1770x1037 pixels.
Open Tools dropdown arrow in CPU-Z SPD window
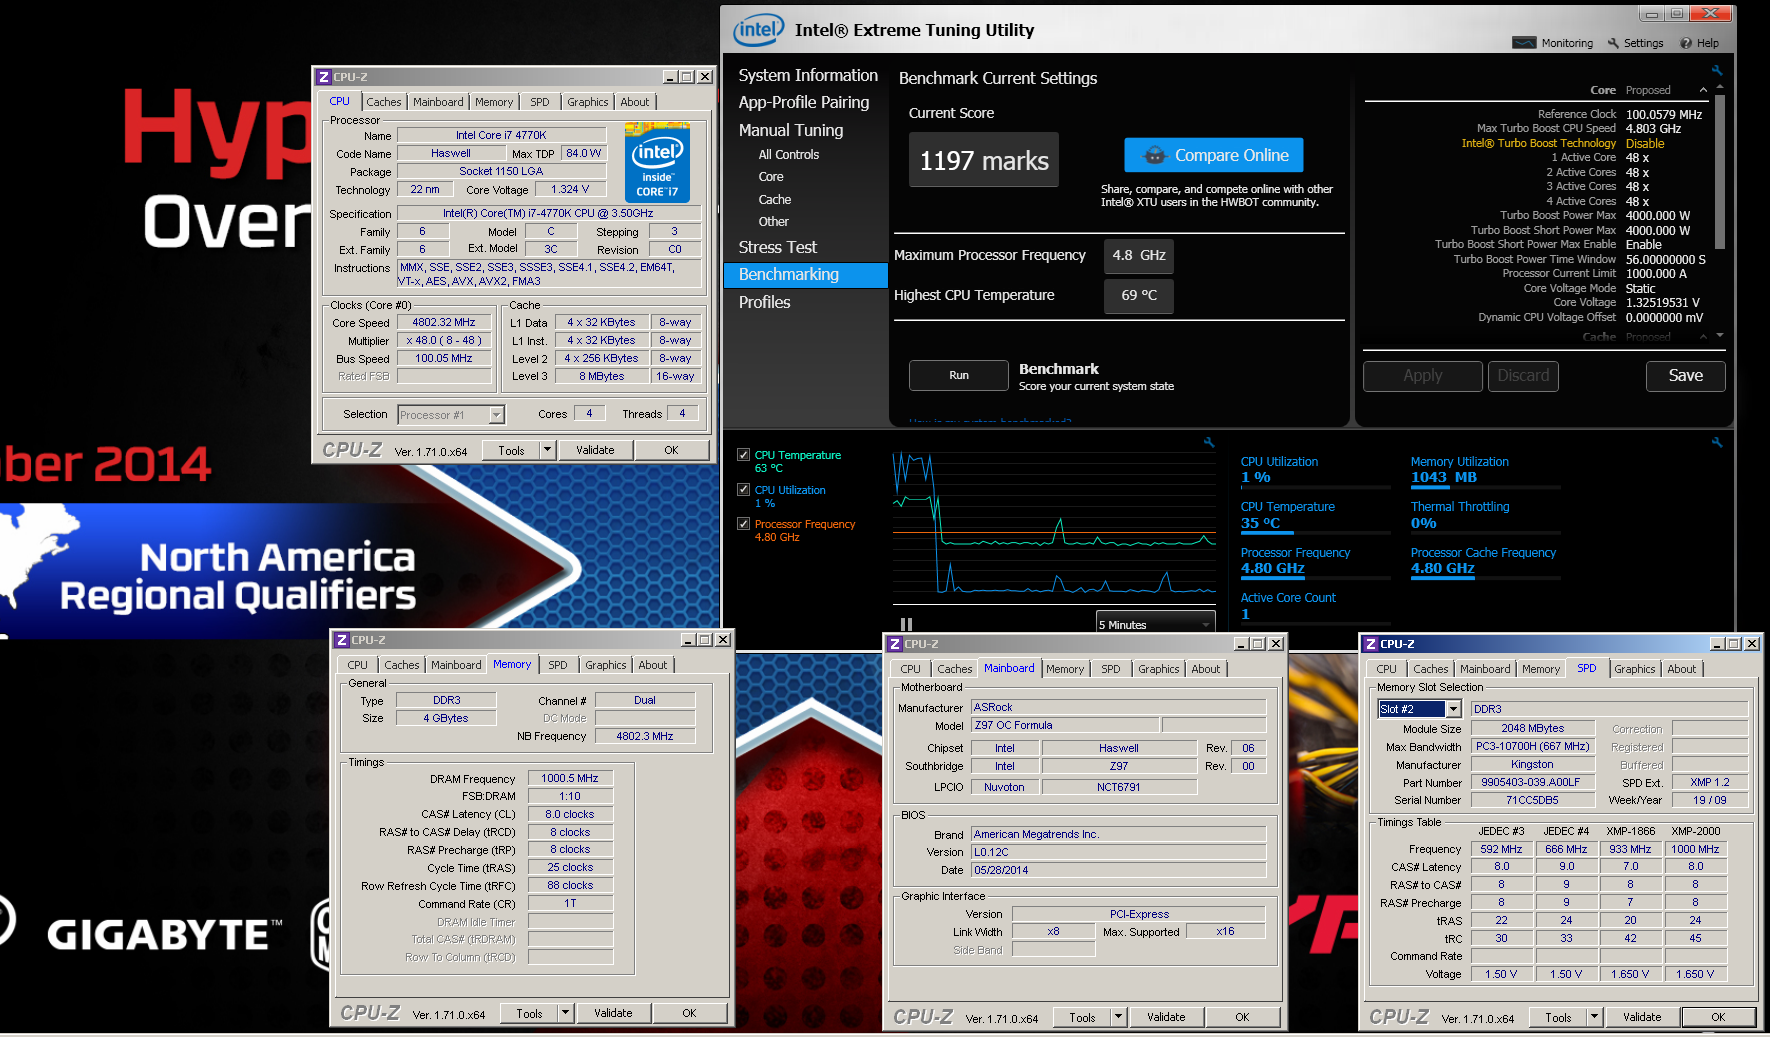pyautogui.click(x=1594, y=1017)
